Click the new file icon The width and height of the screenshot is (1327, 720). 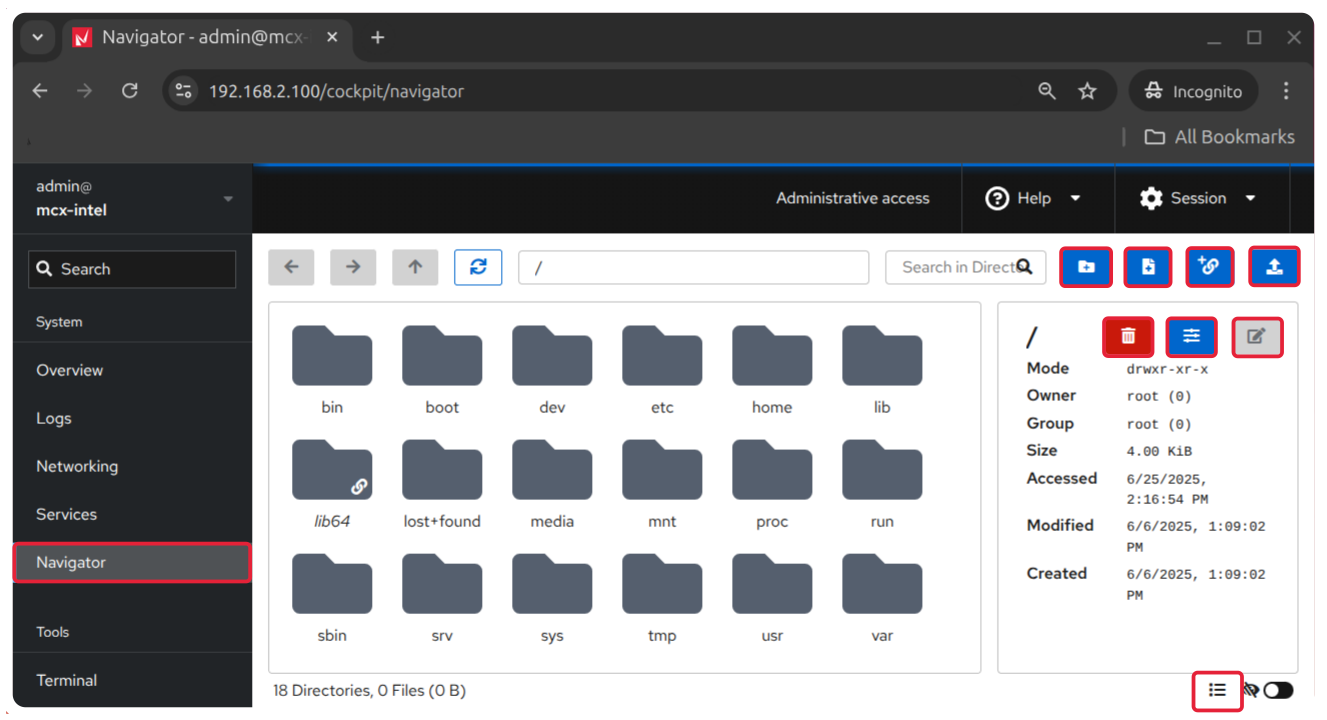(1148, 267)
